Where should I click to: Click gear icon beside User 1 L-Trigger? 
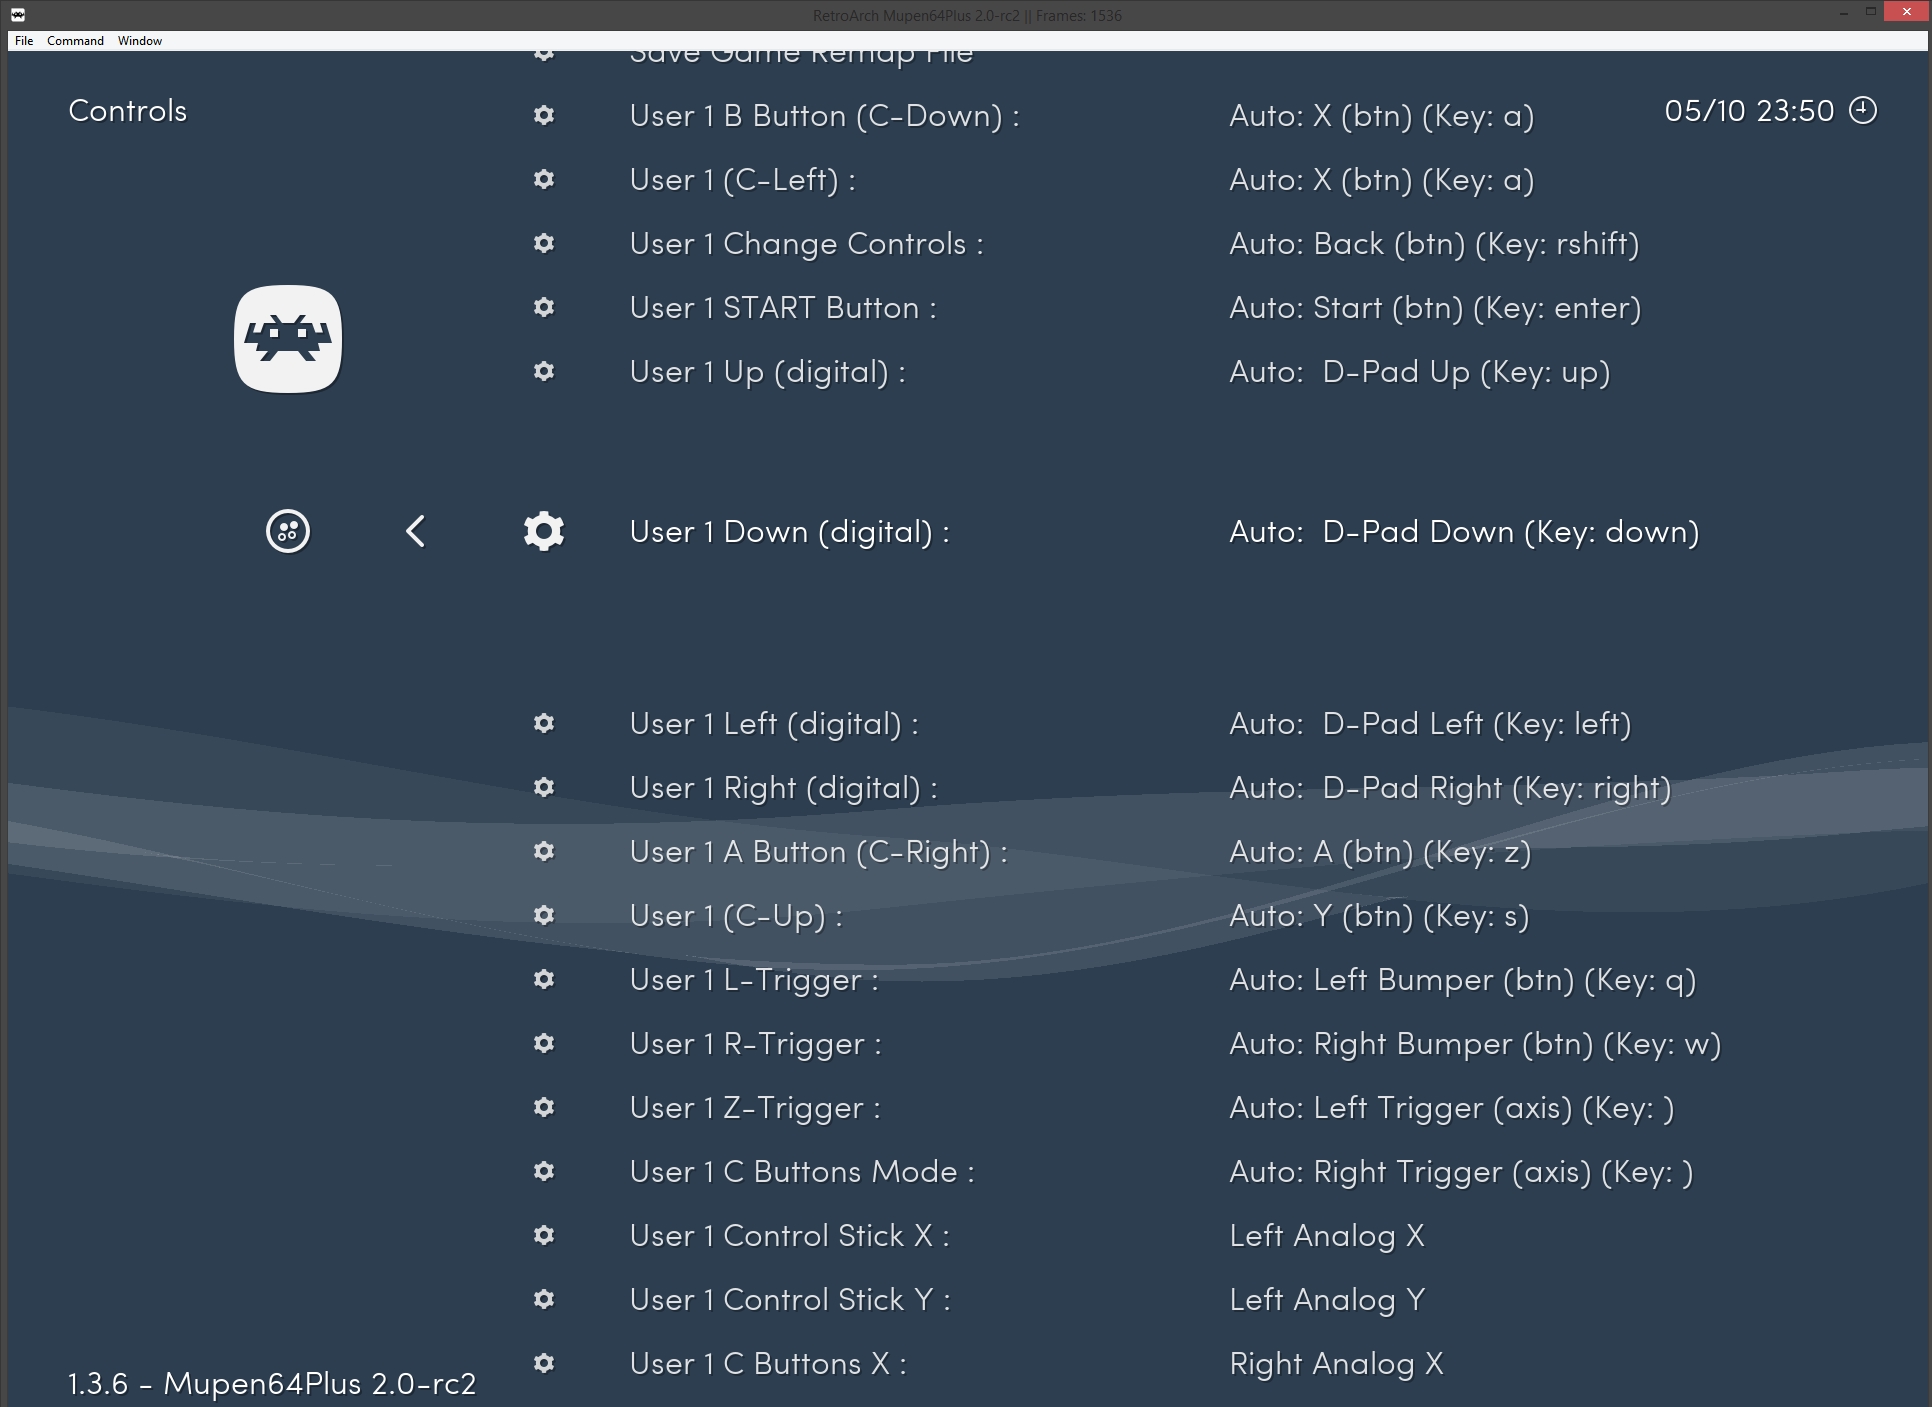544,979
